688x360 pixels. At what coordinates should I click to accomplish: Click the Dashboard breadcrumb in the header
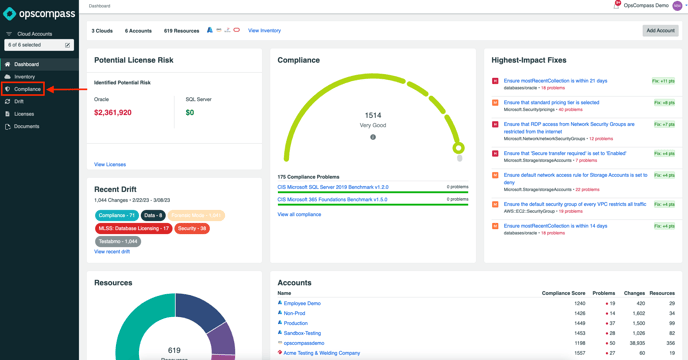pyautogui.click(x=100, y=6)
